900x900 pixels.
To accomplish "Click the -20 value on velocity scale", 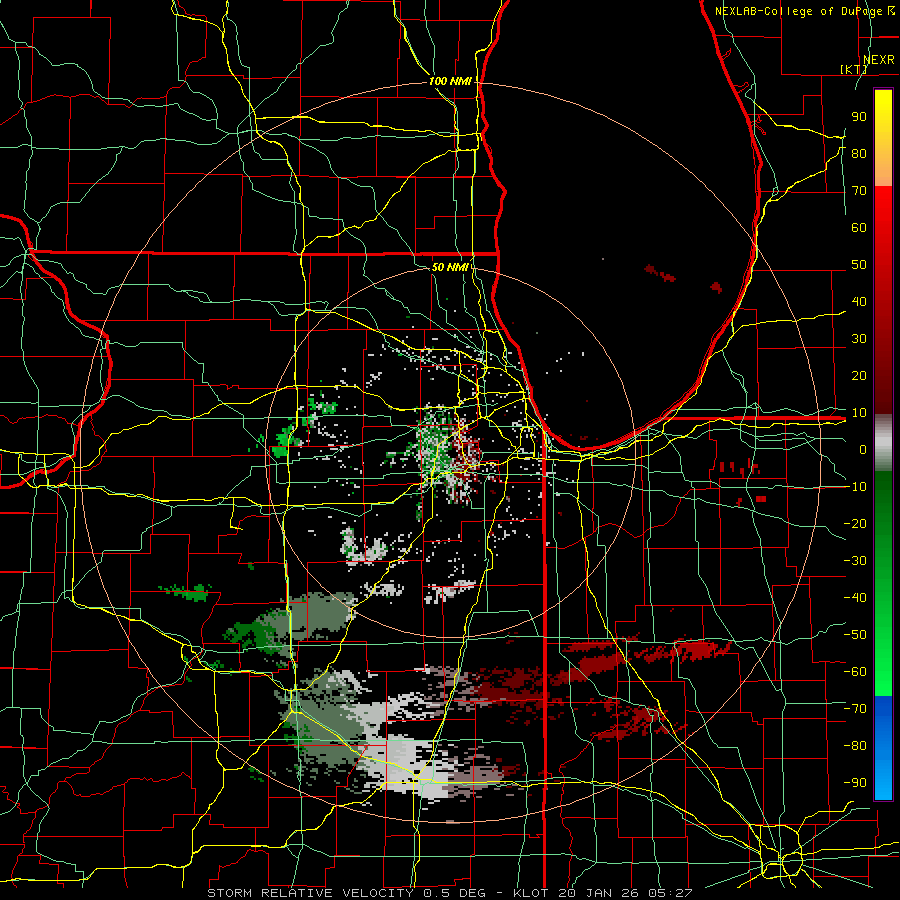I will [x=855, y=523].
